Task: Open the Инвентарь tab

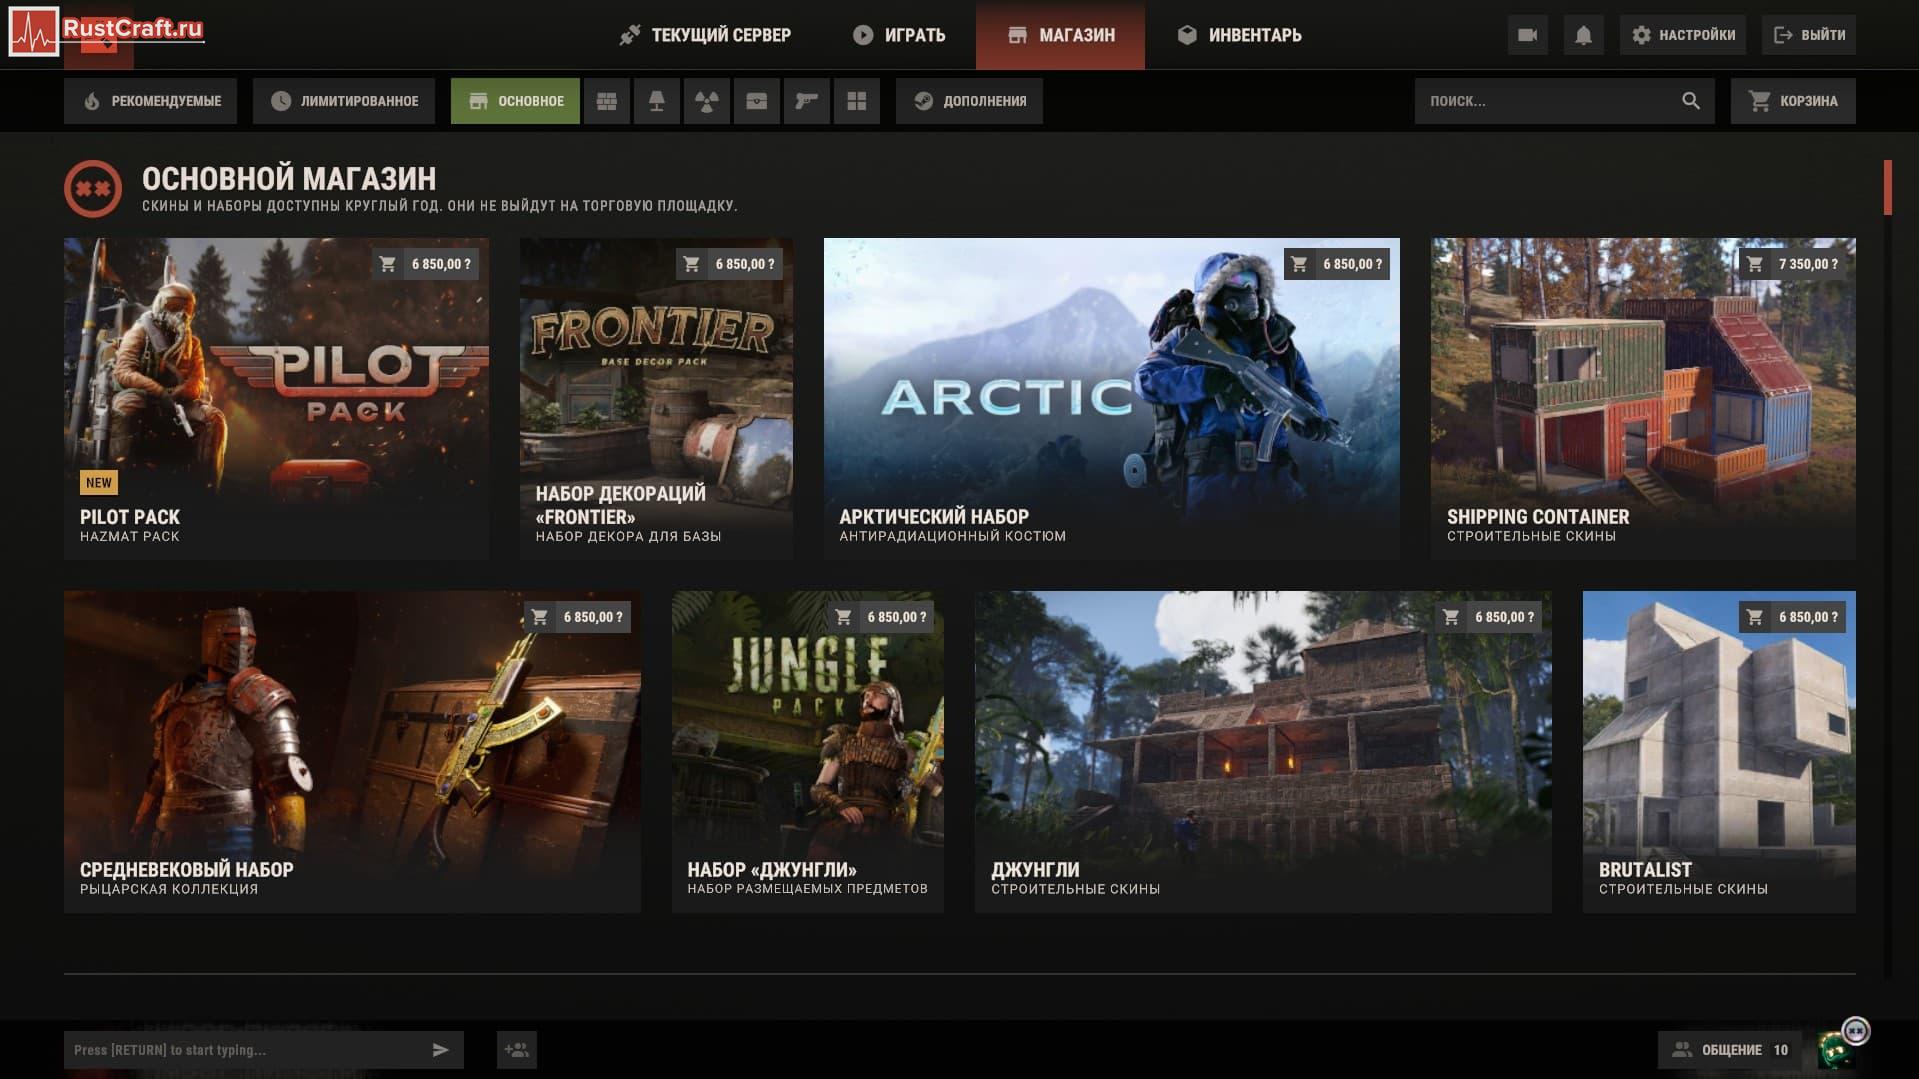Action: 1240,35
